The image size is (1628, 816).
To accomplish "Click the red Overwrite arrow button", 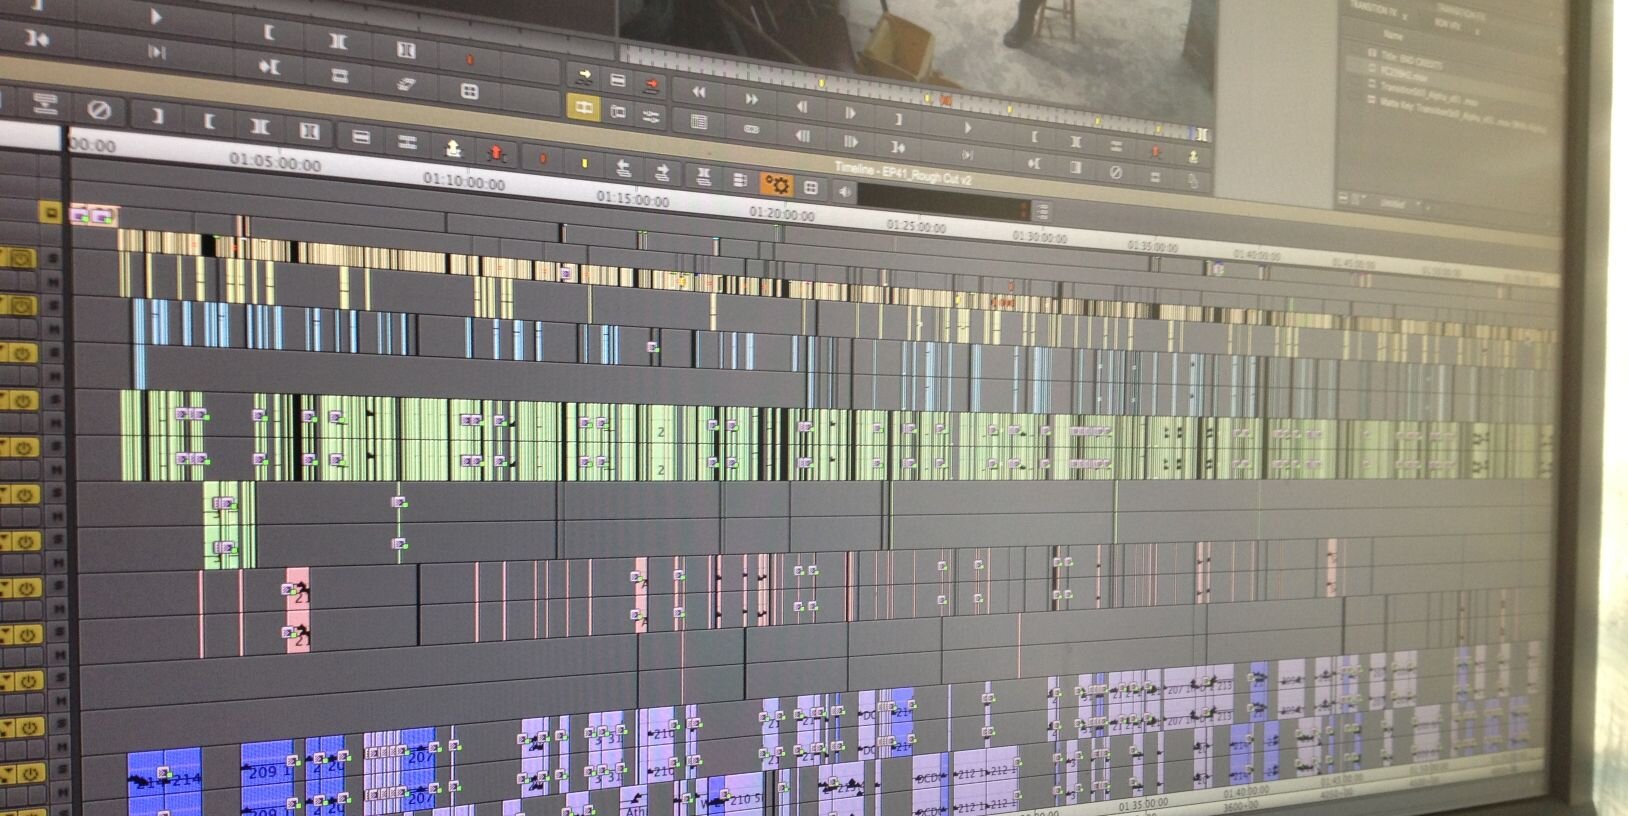I will [652, 84].
